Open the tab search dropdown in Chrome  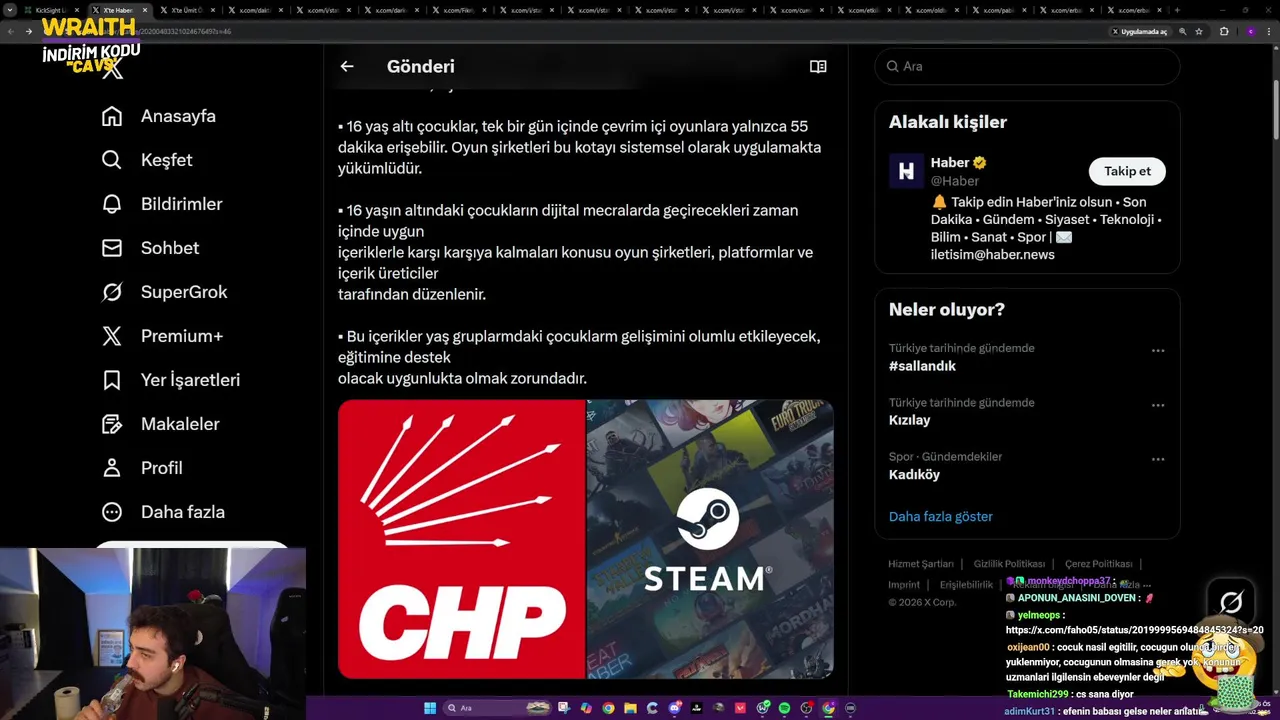10,10
